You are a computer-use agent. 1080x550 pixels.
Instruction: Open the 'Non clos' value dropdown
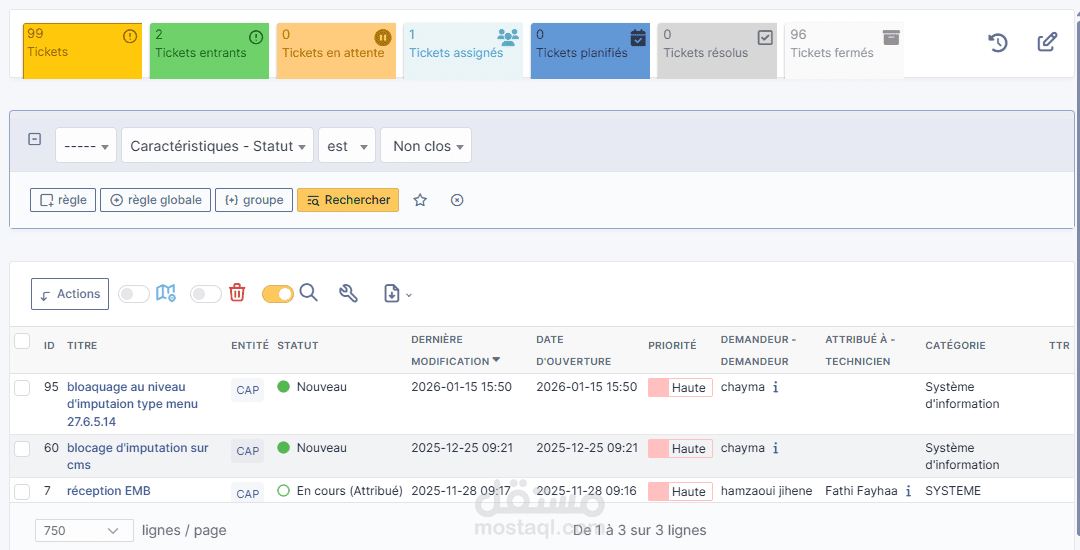pos(426,145)
